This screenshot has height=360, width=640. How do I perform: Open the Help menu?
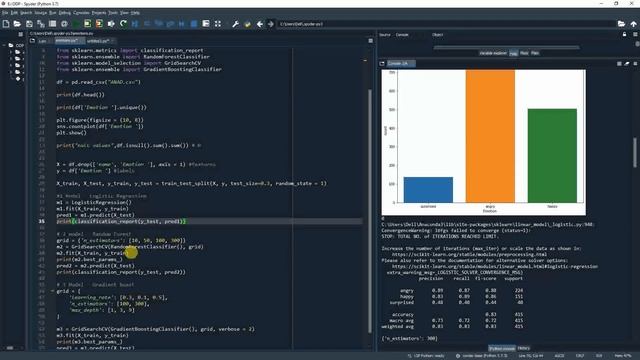click(x=135, y=13)
